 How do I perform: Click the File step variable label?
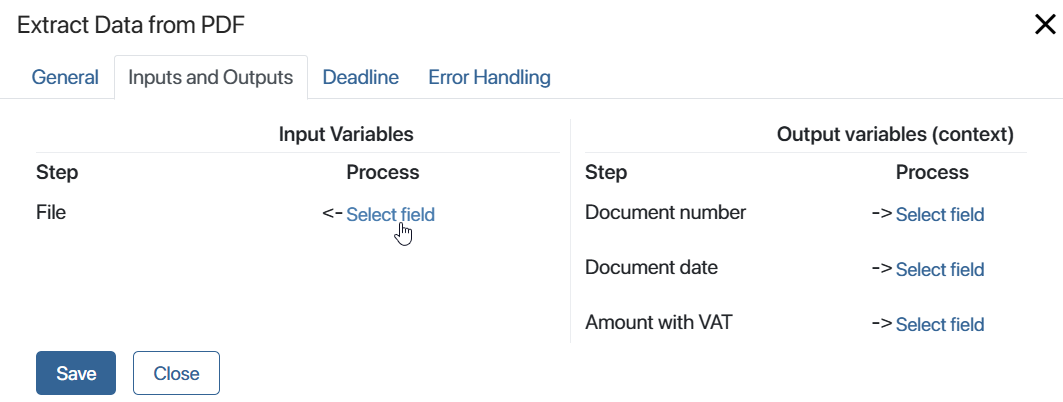pos(51,213)
